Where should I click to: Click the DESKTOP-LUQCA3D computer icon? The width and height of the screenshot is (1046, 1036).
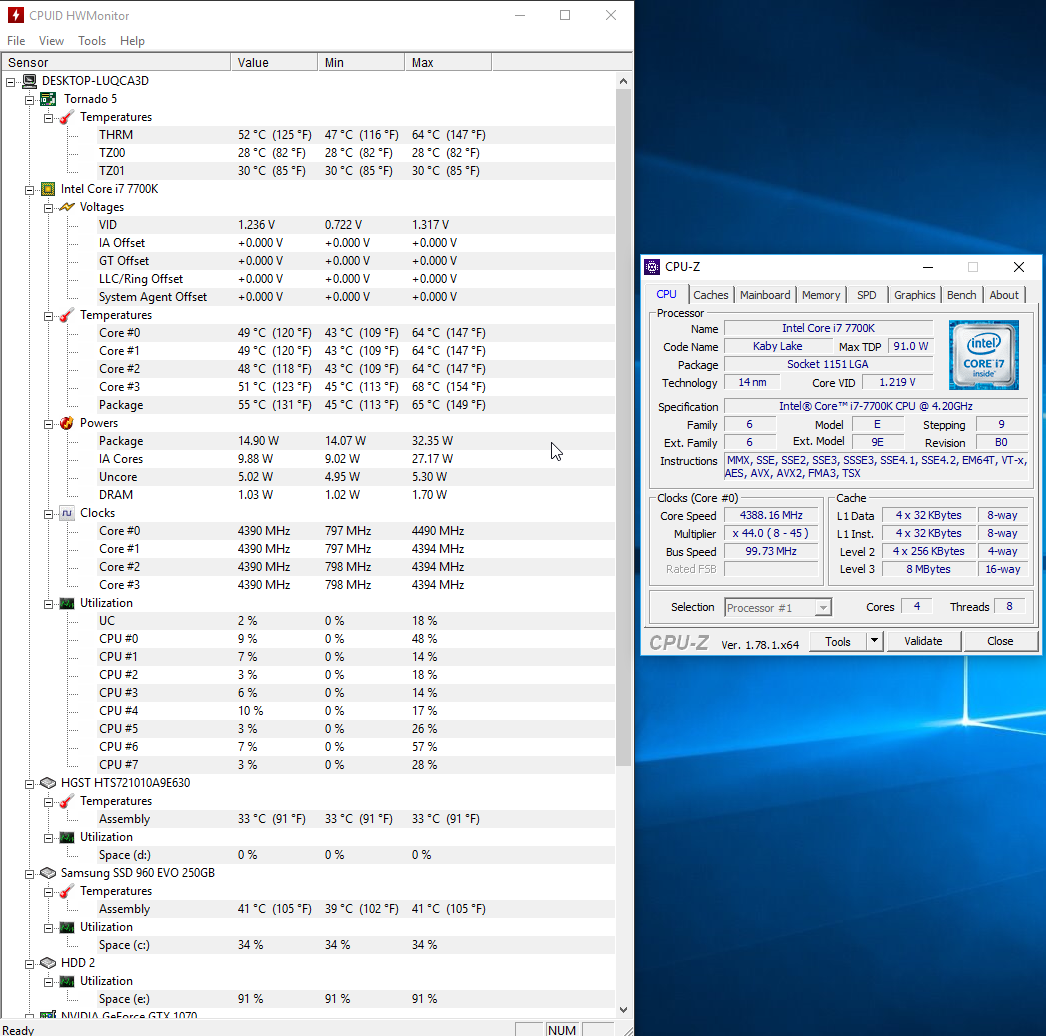point(29,81)
